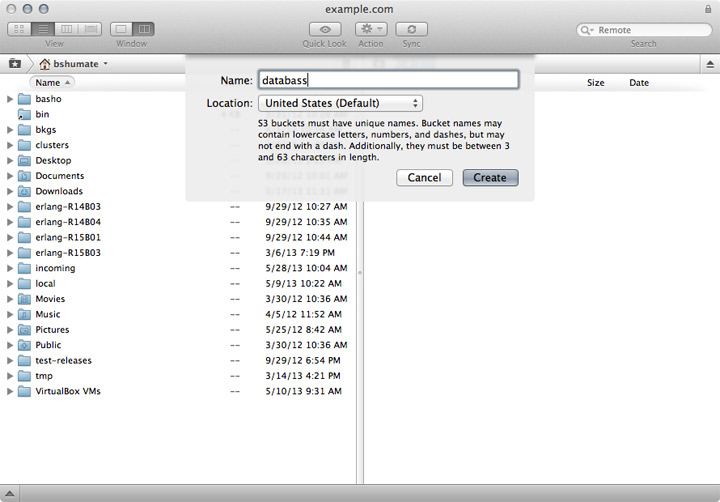Sort by Size column header

tap(595, 83)
